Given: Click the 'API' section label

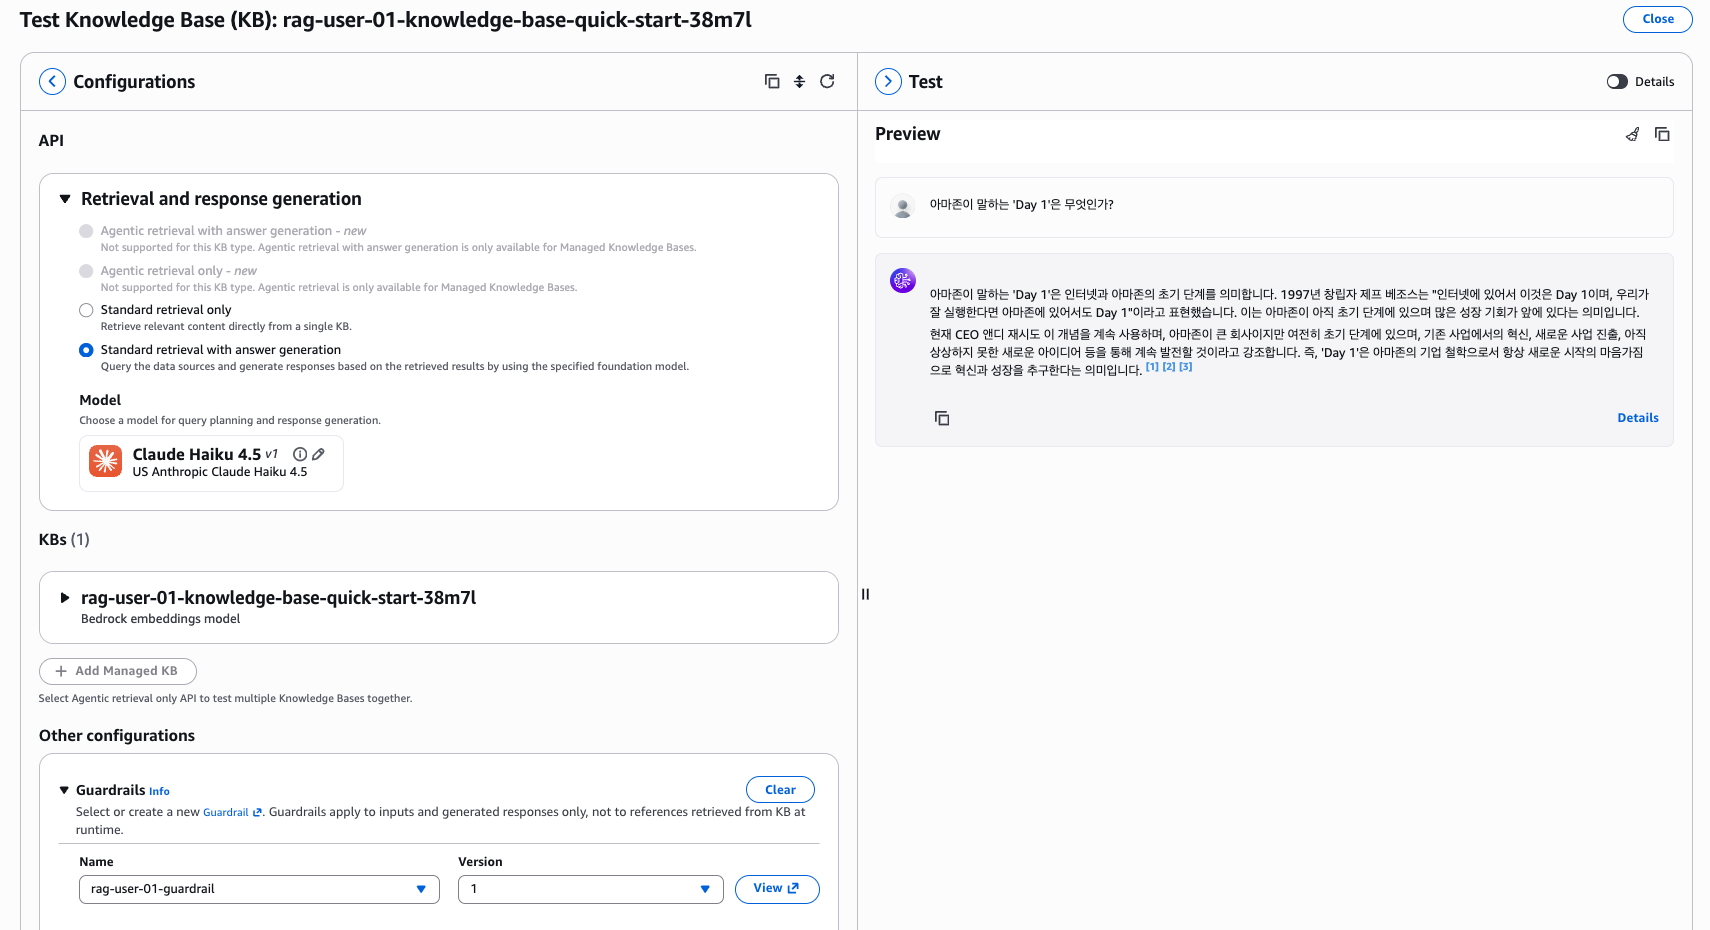Looking at the screenshot, I should coord(51,141).
